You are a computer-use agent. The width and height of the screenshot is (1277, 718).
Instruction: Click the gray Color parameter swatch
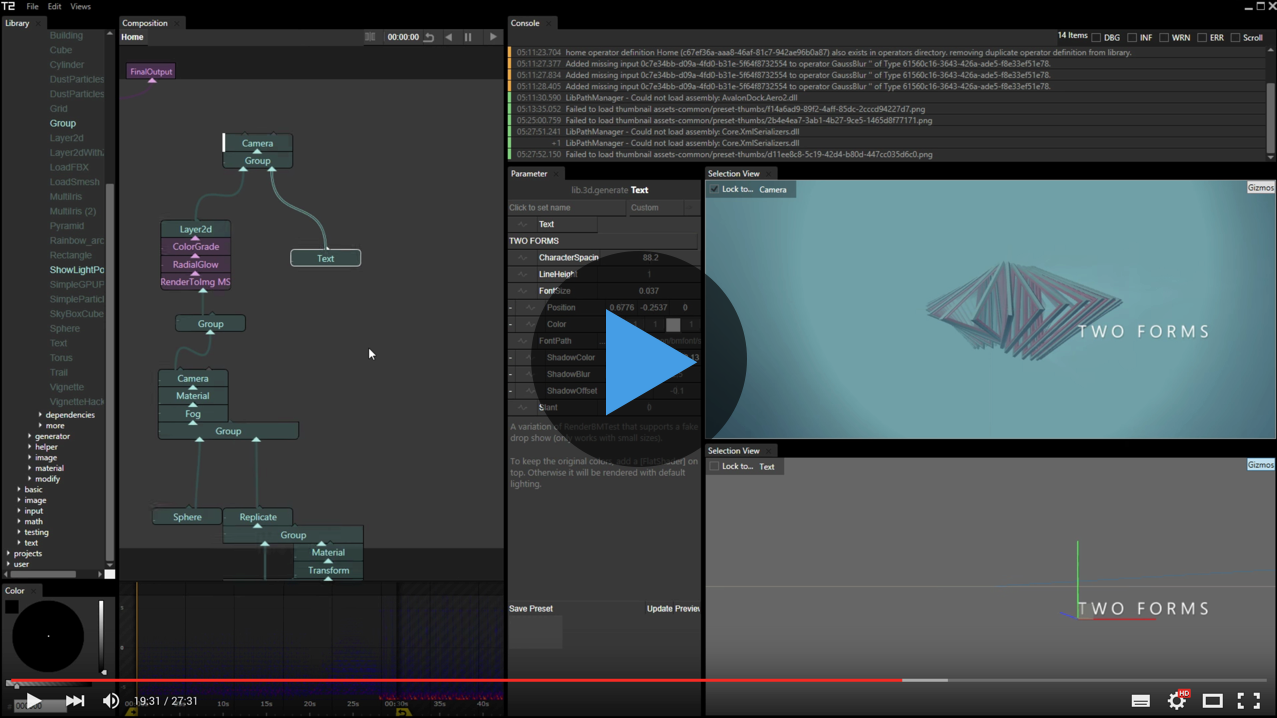click(x=673, y=325)
